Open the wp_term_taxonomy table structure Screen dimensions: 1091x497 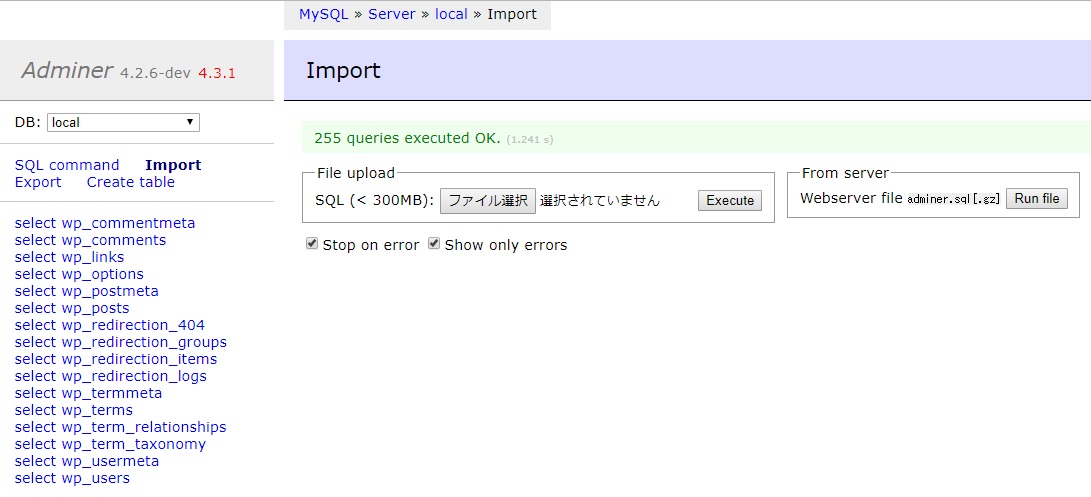134,444
